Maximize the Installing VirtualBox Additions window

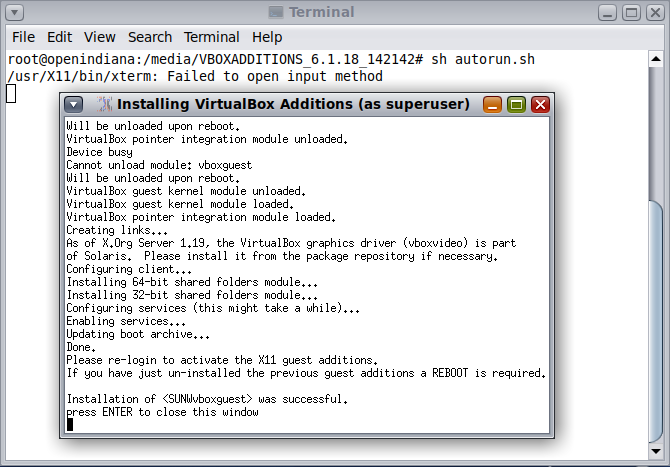point(516,104)
